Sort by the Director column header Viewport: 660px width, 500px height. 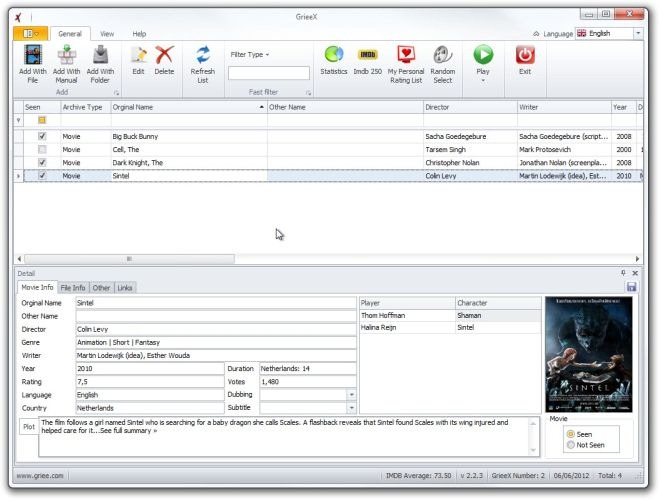[470, 107]
